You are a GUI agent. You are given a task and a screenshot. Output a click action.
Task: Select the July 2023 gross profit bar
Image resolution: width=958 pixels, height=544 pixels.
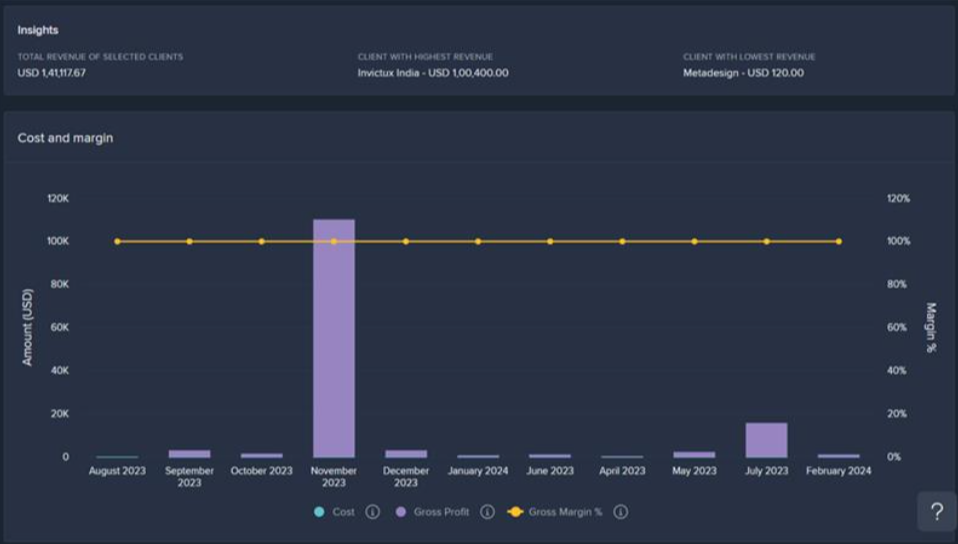[766, 440]
